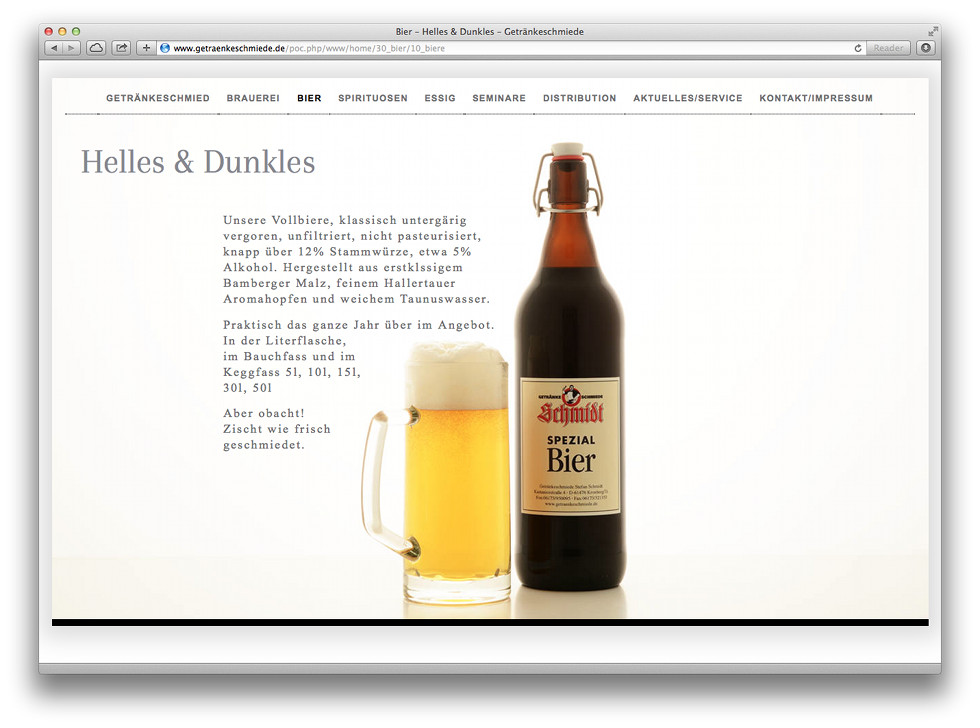Viewport: 980px width, 728px height.
Task: Go forward with the Safari forward arrow
Action: click(x=71, y=47)
